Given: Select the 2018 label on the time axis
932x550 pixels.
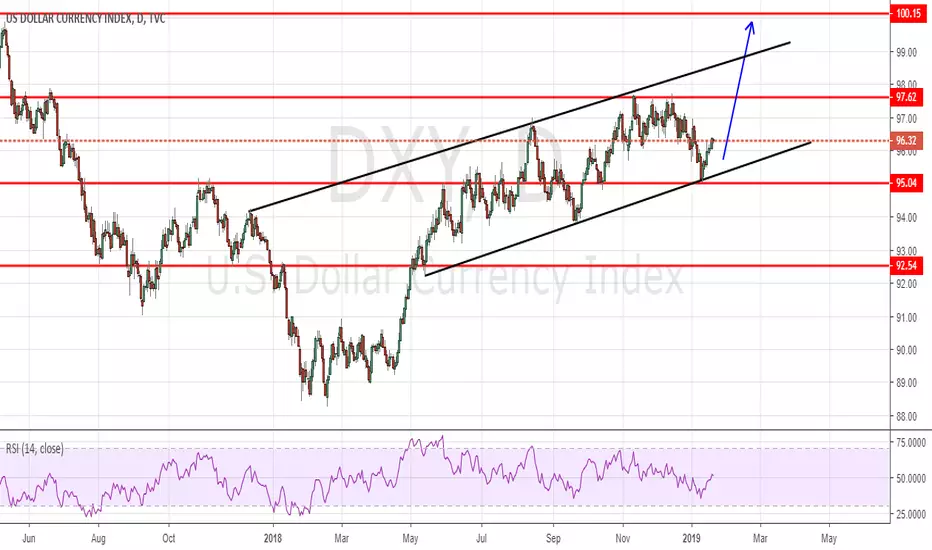Looking at the screenshot, I should (x=273, y=539).
